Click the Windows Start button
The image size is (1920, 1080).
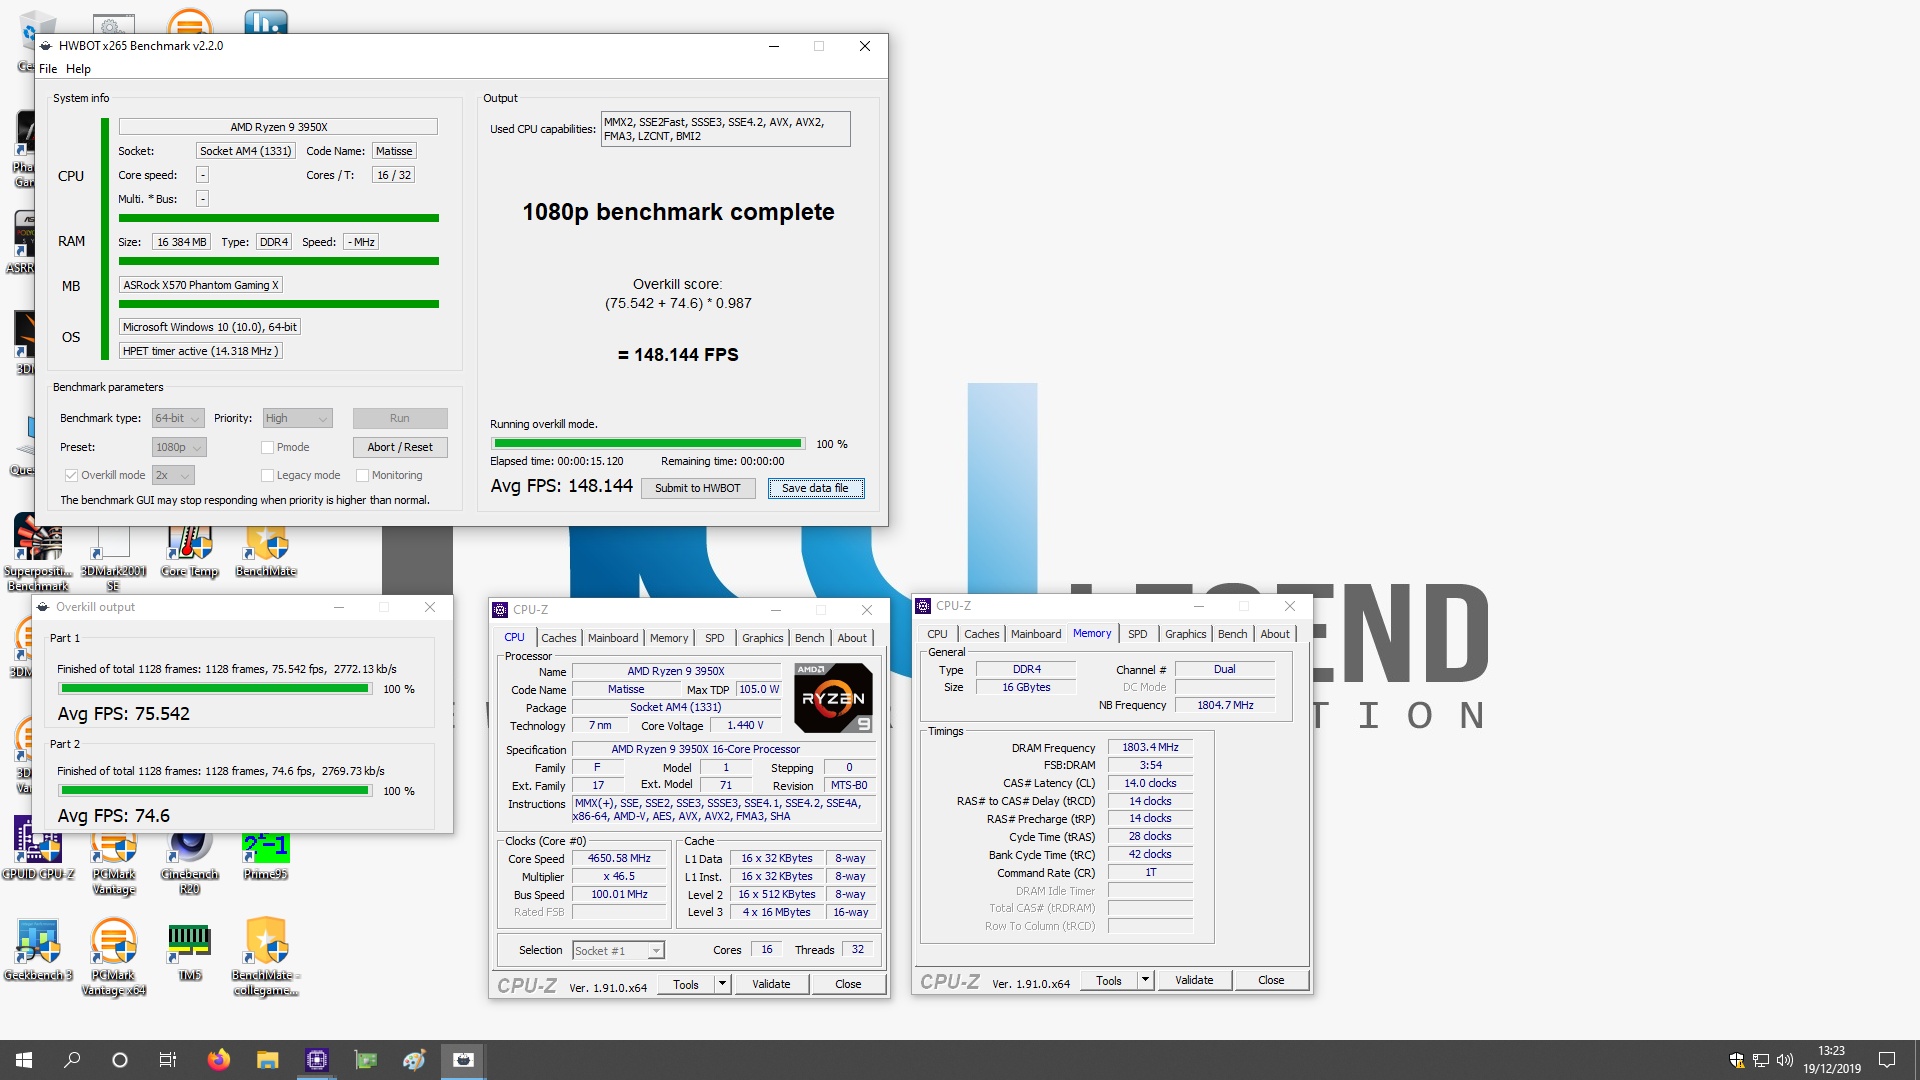click(24, 1060)
